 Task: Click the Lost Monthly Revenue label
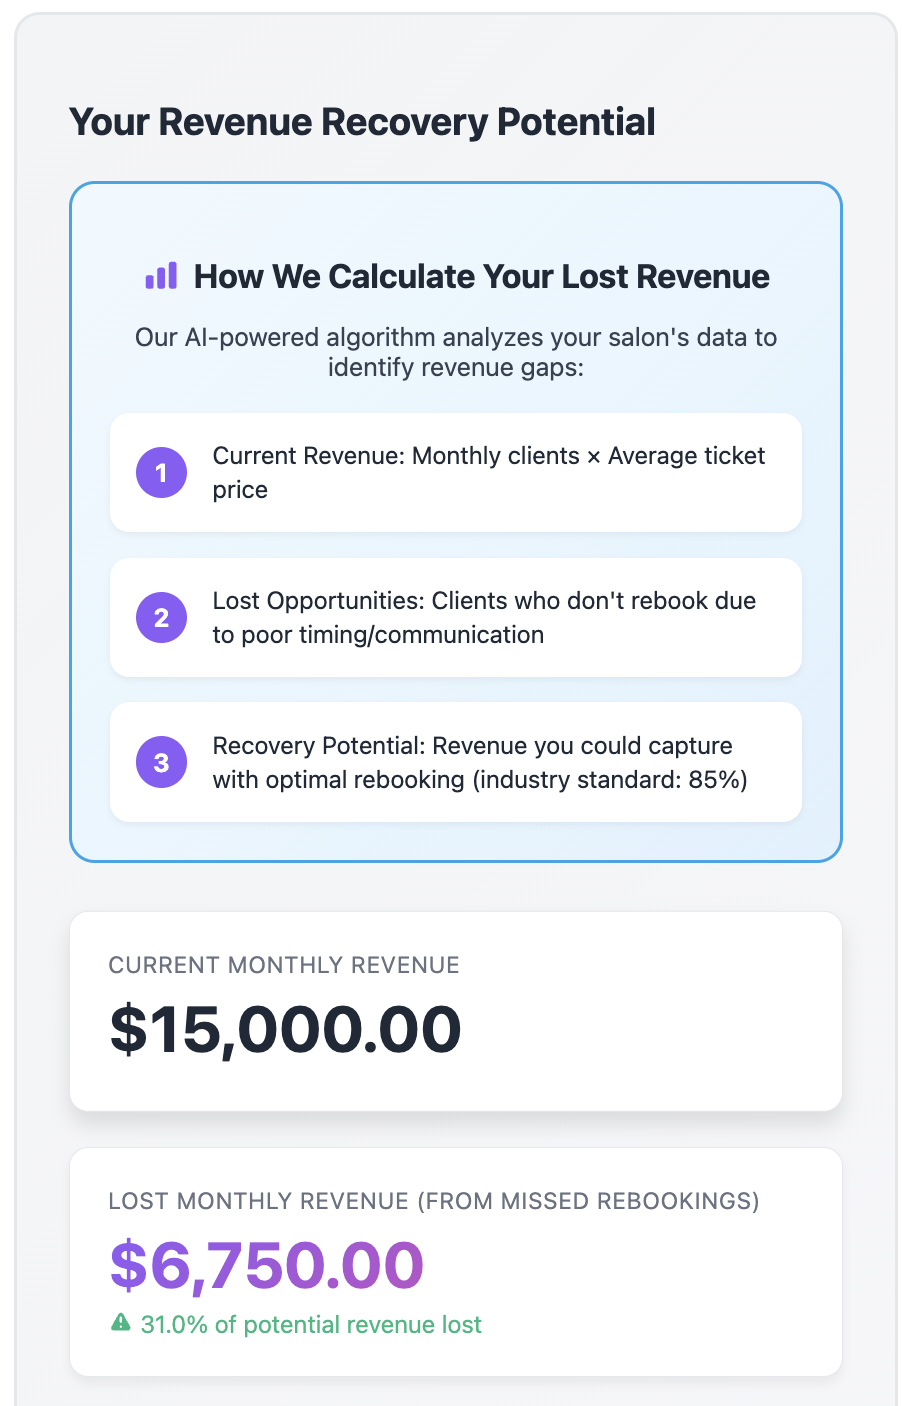pyautogui.click(x=434, y=1201)
